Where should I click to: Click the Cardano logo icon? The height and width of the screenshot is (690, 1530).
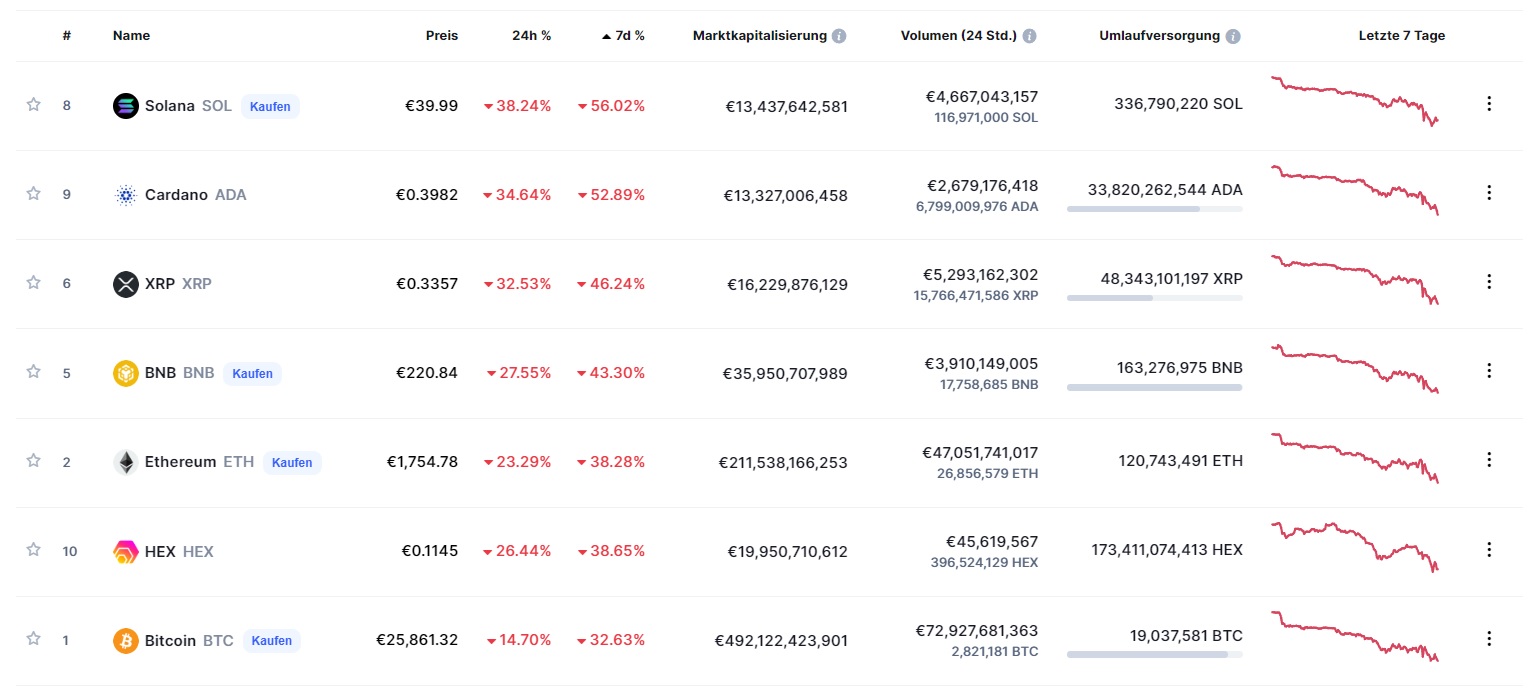click(125, 195)
